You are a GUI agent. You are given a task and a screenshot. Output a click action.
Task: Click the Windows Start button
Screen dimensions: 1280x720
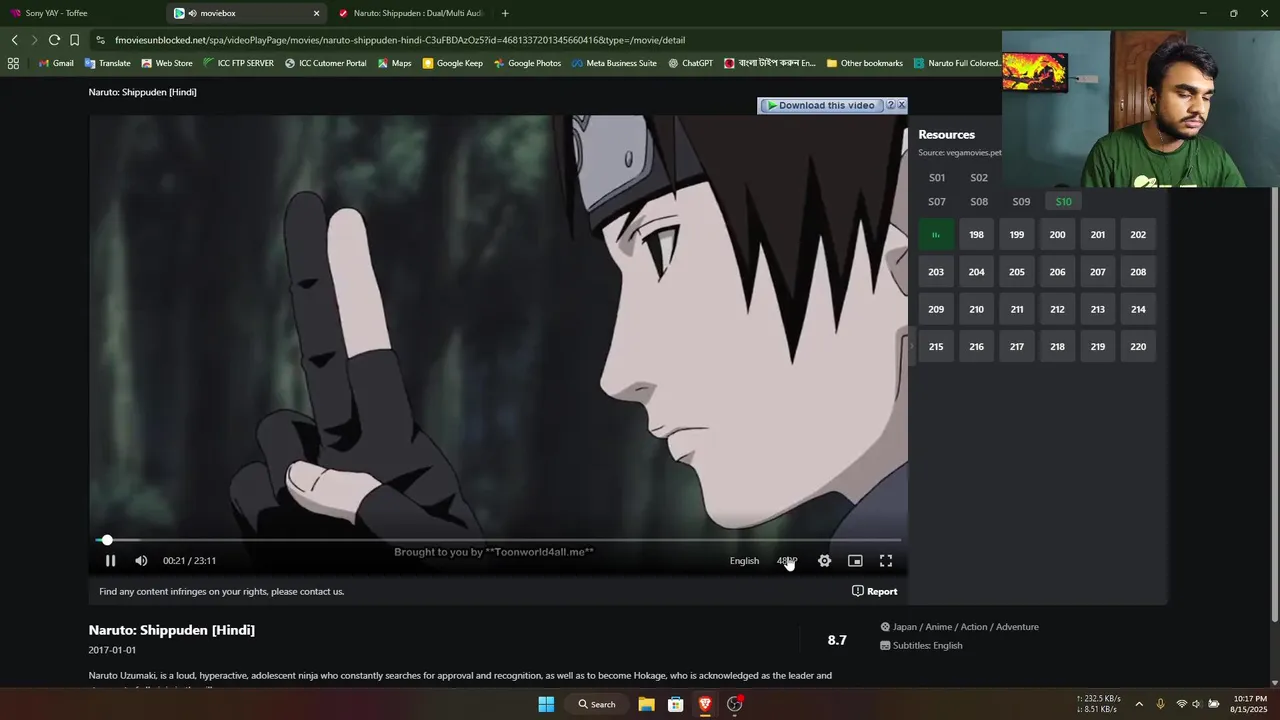pyautogui.click(x=546, y=704)
